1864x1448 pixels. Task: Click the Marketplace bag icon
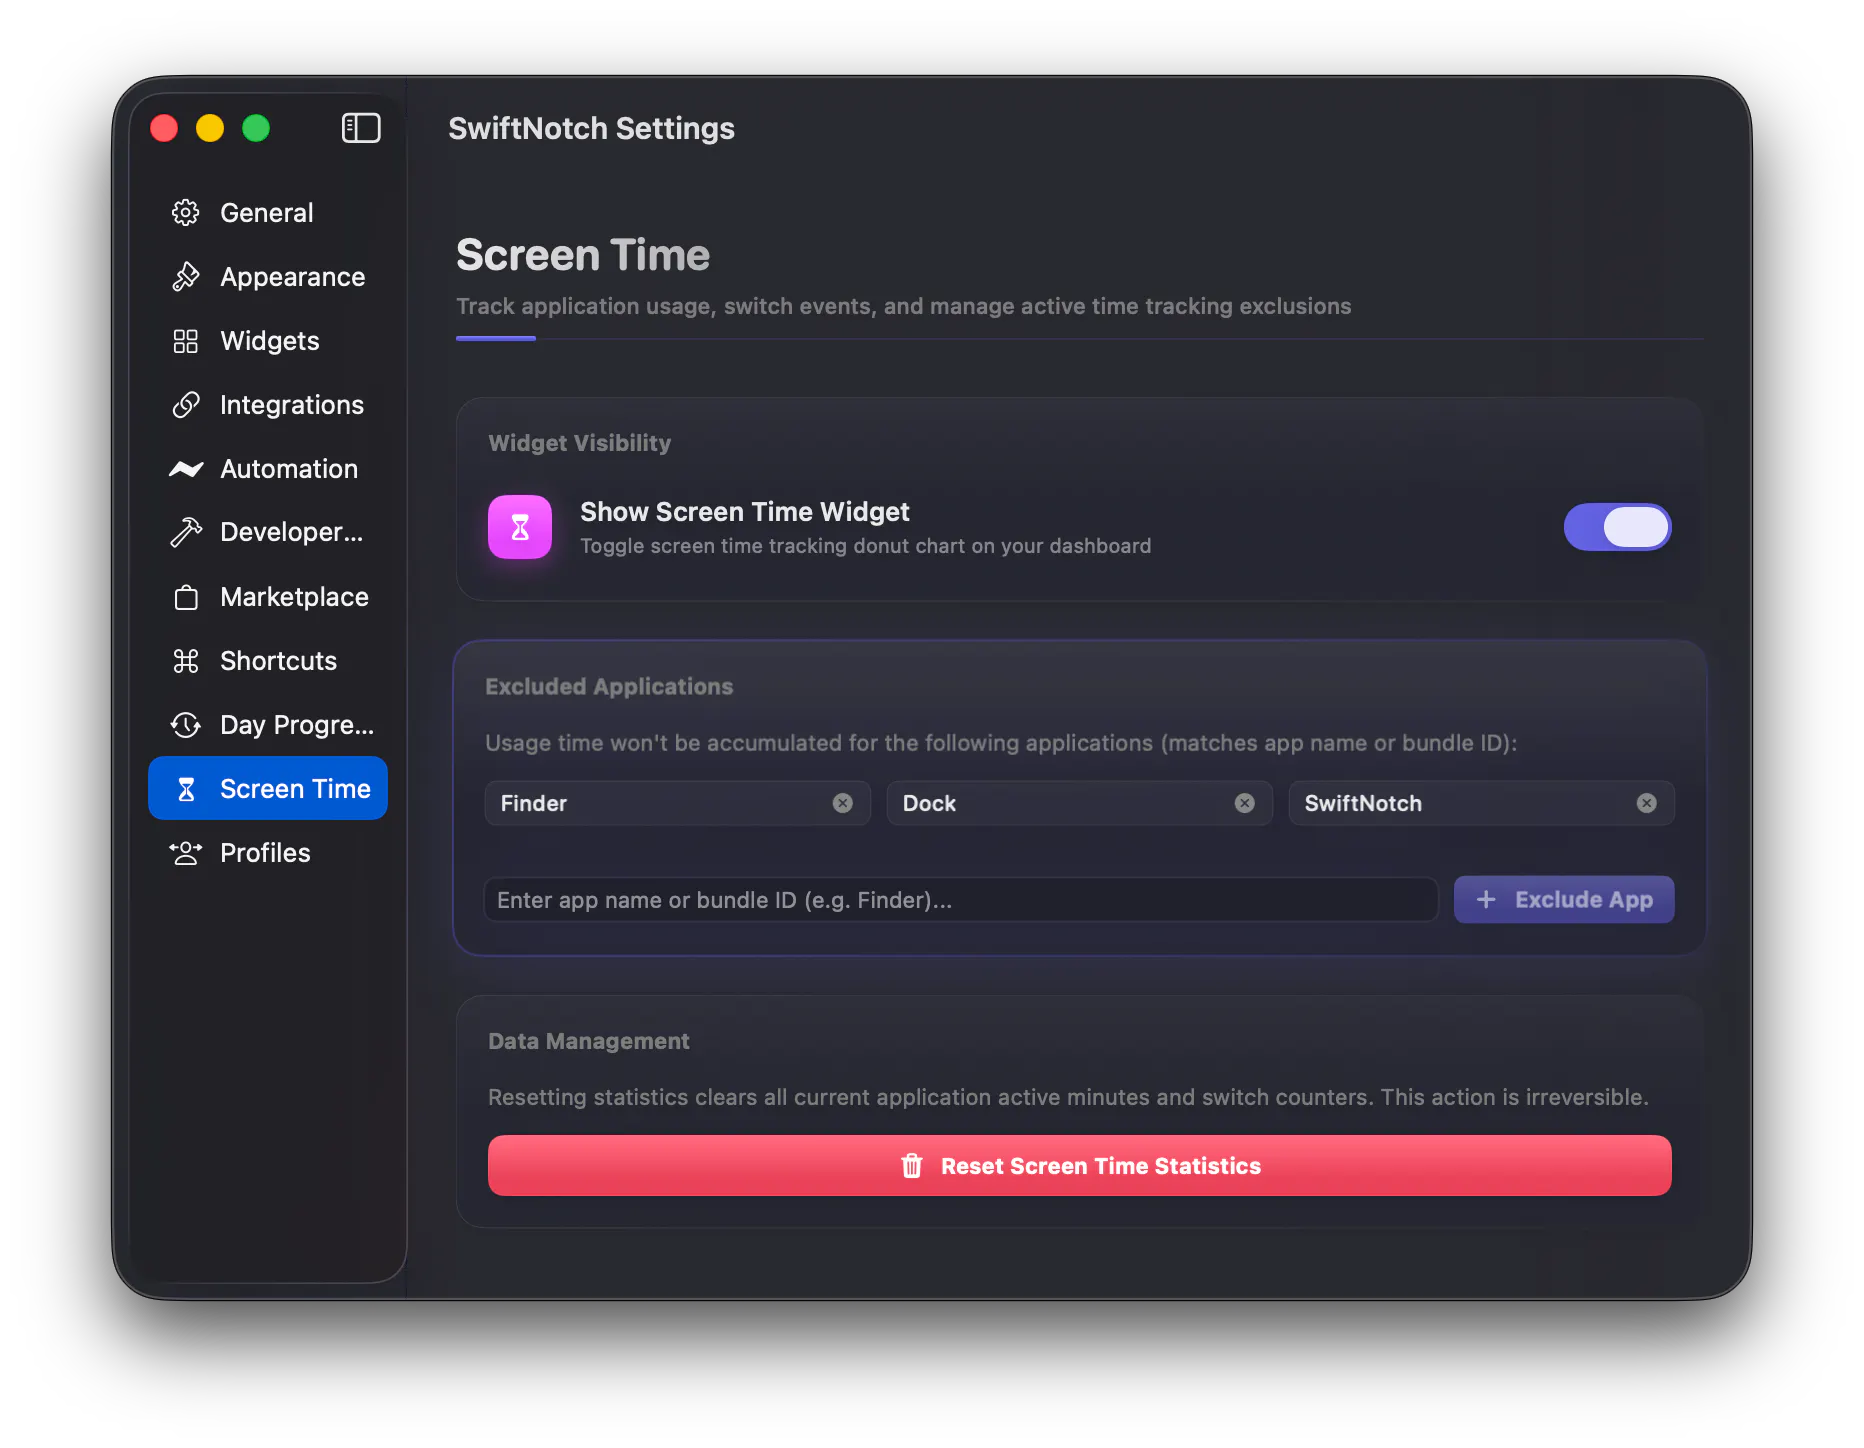pyautogui.click(x=186, y=597)
